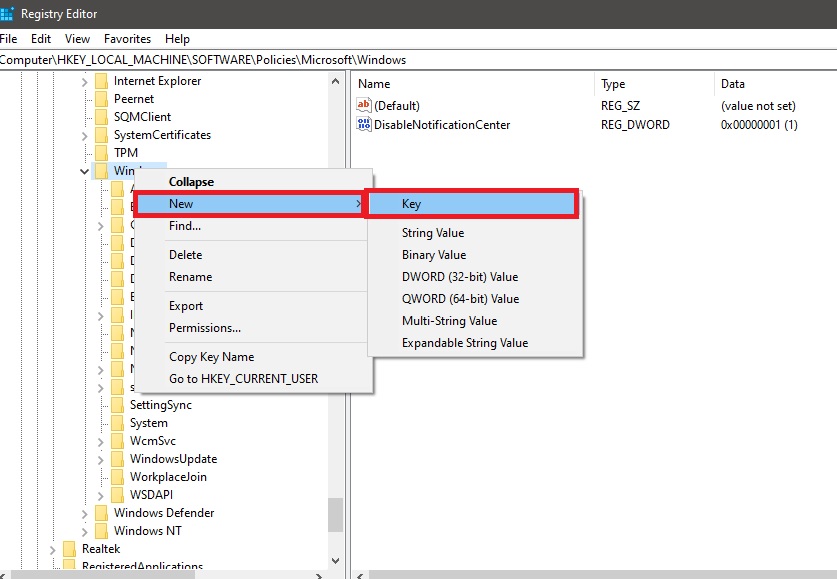This screenshot has height=579, width=837.
Task: Select the SystemCertificates folder icon
Action: click(x=101, y=135)
